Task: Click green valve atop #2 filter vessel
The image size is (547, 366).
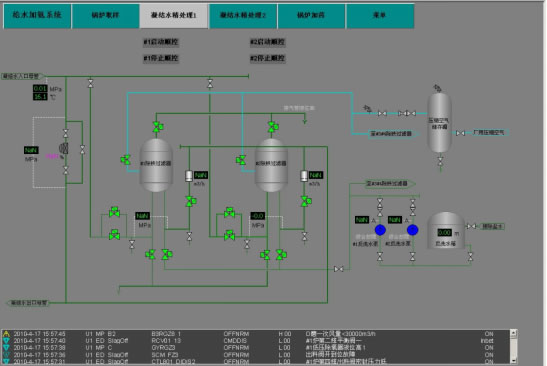Action: [x=273, y=127]
